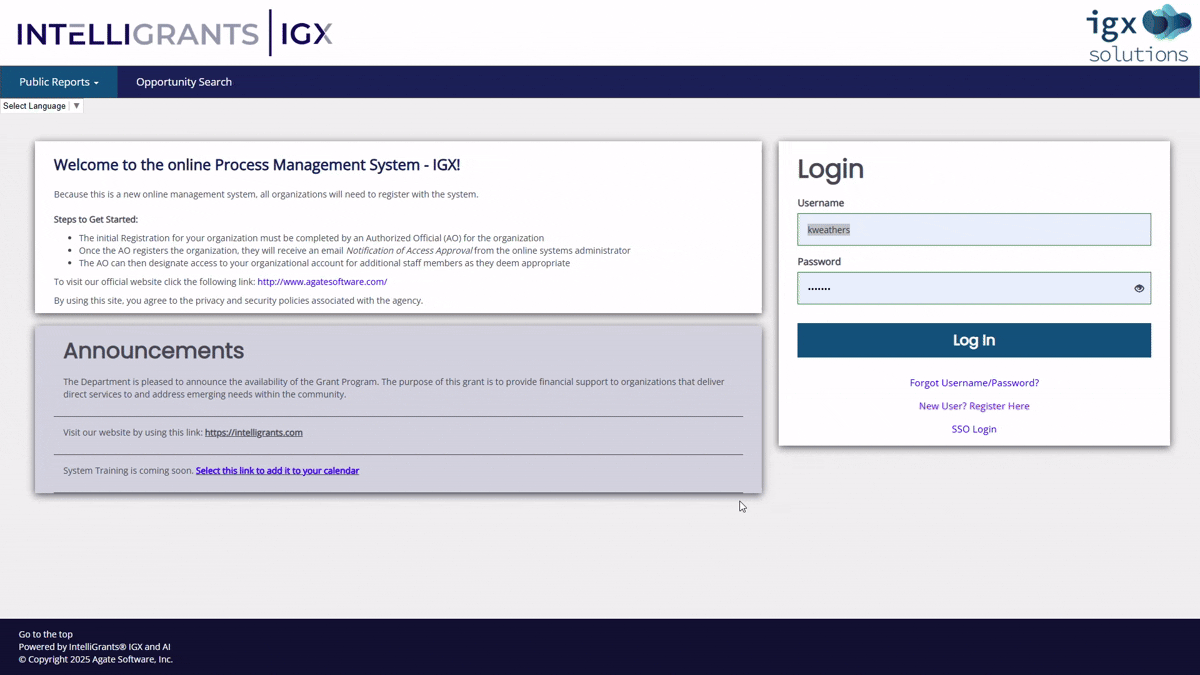Open the SSO Login link
This screenshot has height=675, width=1200.
(974, 429)
